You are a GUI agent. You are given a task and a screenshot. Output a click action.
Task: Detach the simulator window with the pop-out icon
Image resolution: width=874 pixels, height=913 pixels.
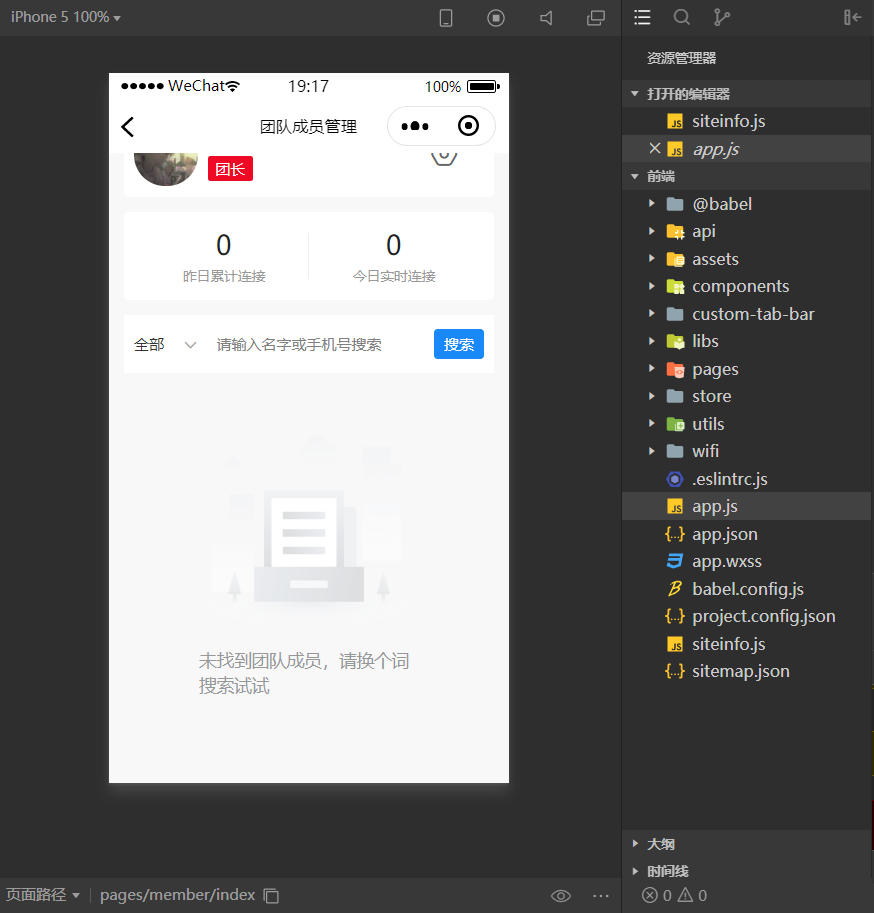(596, 18)
